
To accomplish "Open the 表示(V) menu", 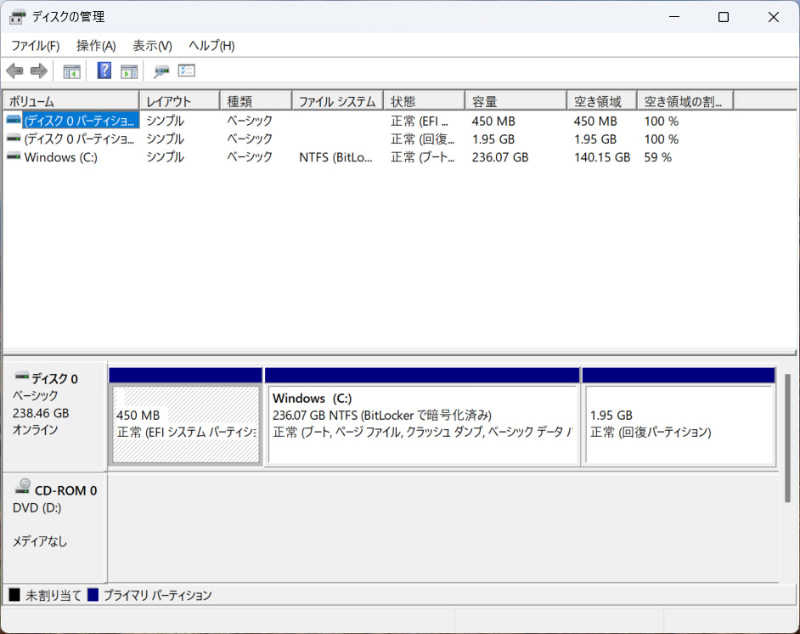I will point(152,46).
